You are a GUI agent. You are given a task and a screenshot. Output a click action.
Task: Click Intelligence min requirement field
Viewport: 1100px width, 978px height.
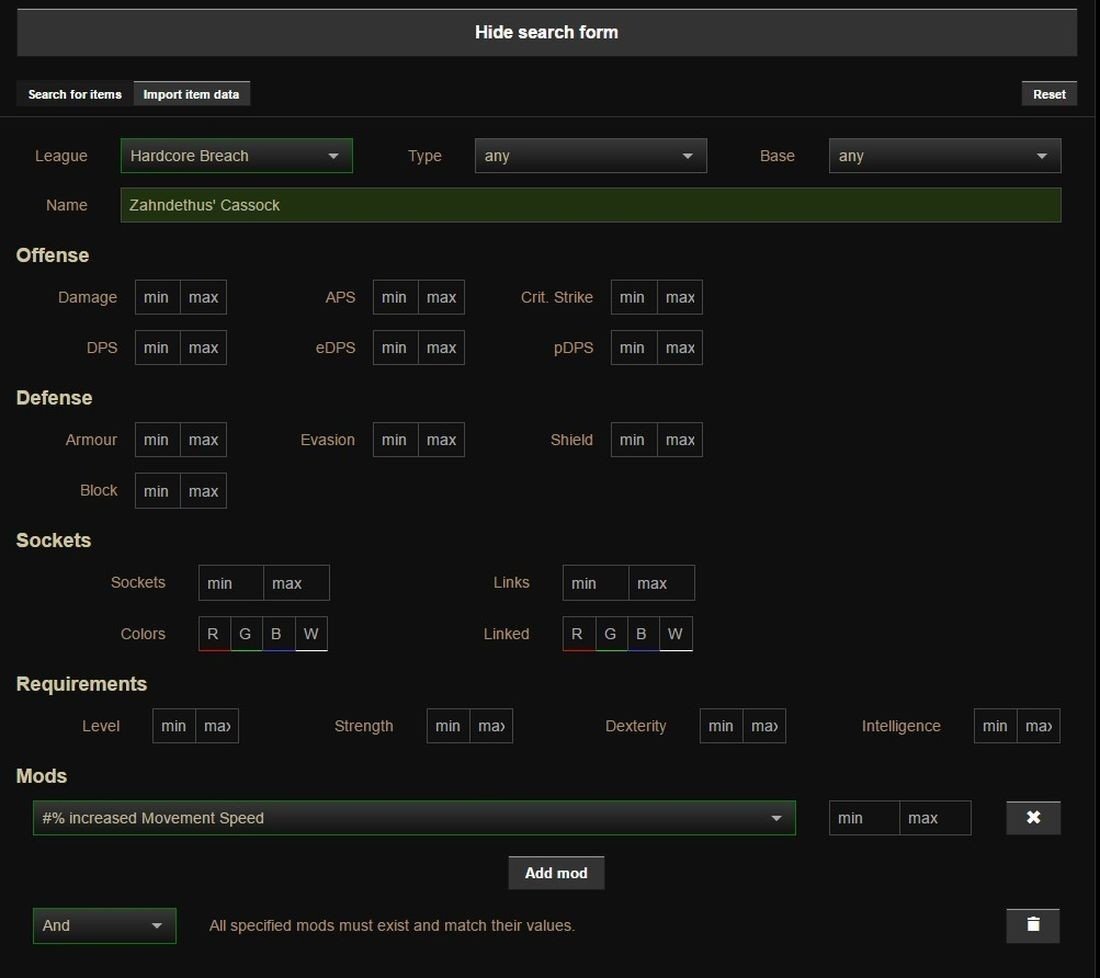tap(995, 726)
